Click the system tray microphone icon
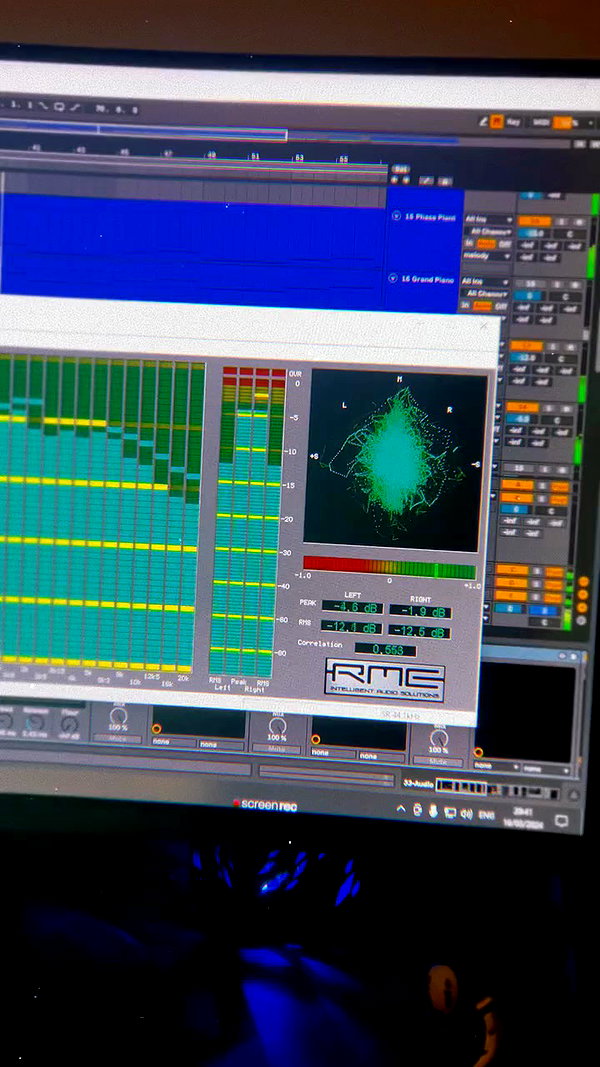 click(x=433, y=812)
